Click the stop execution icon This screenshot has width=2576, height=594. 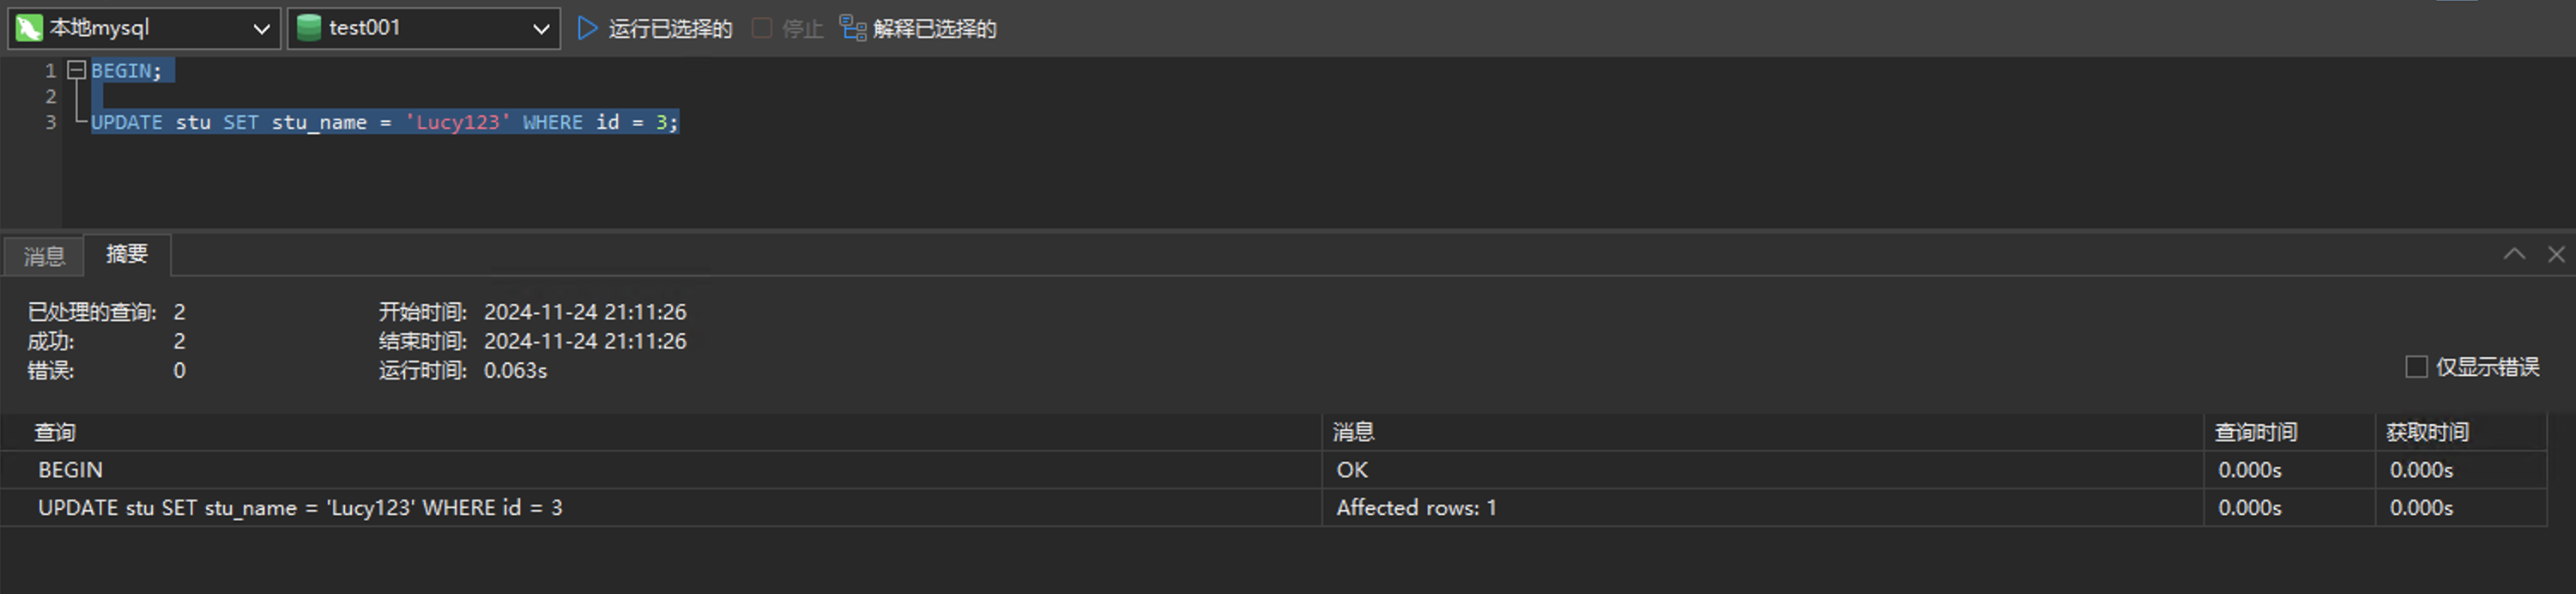point(762,28)
